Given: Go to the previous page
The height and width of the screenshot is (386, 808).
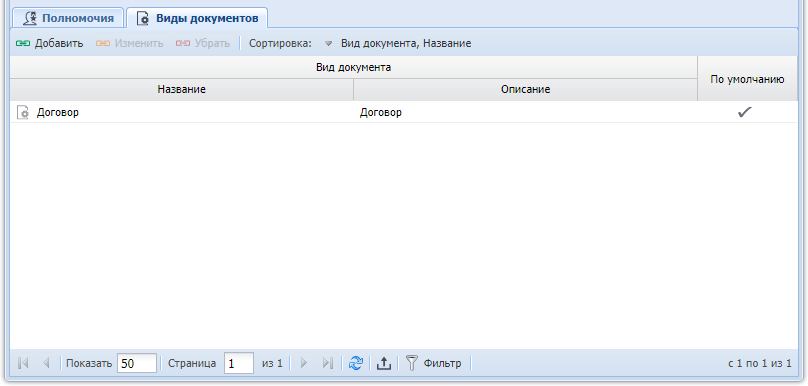Looking at the screenshot, I should (x=46, y=363).
